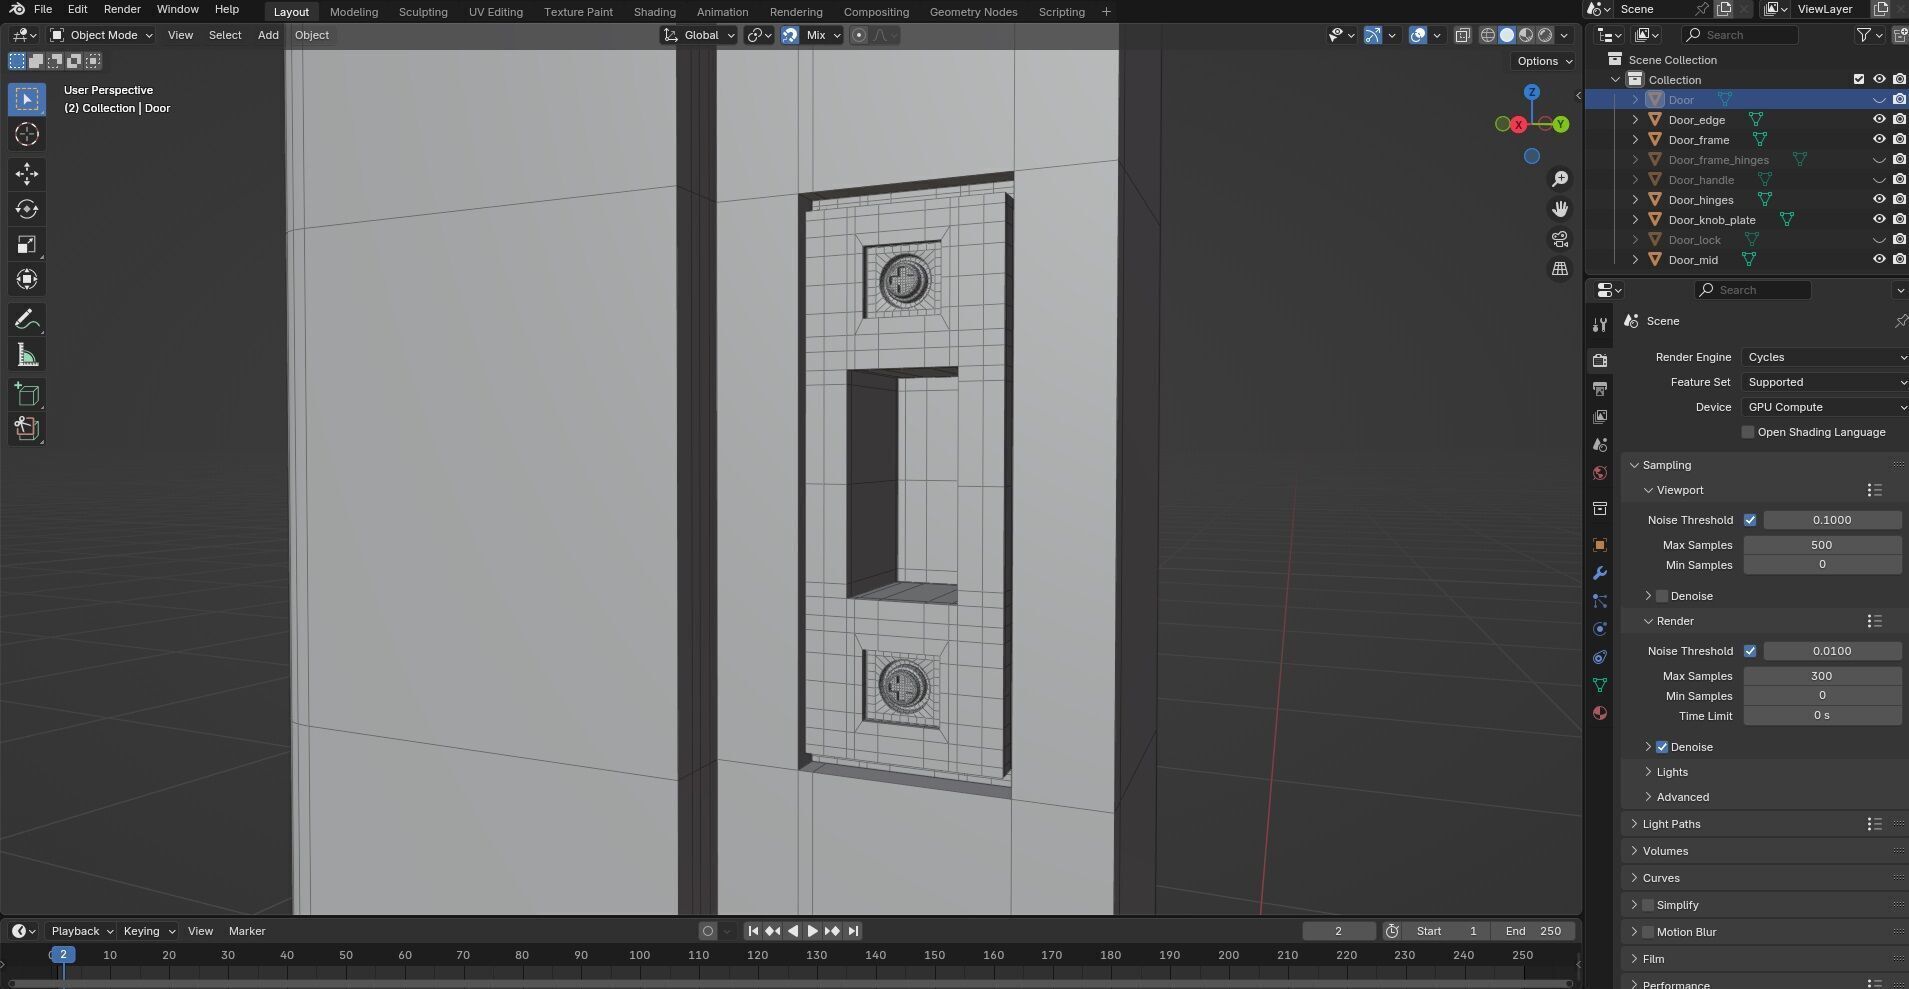Click the play animation button
Viewport: 1909px width, 989px height.
812,931
